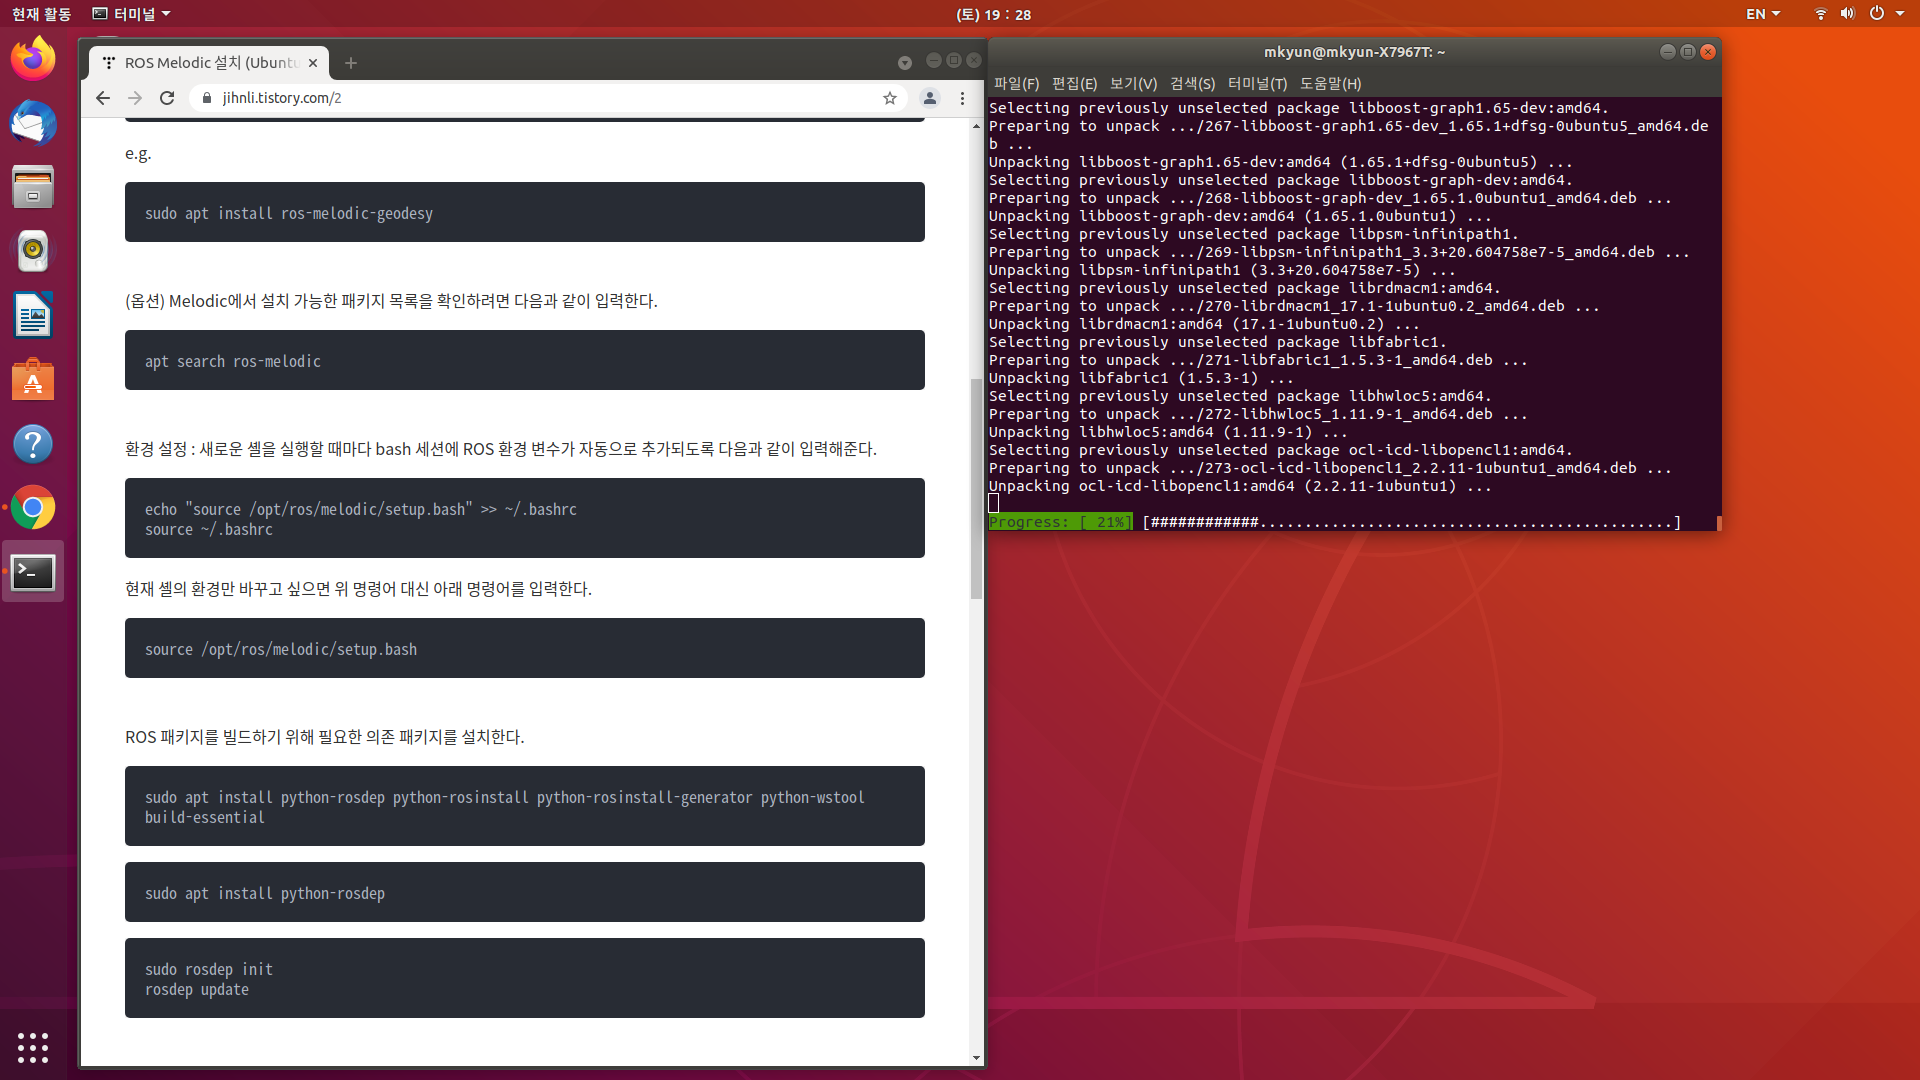Viewport: 1920px width, 1080px height.
Task: Open 현재 활동 activities overview
Action: [x=41, y=14]
